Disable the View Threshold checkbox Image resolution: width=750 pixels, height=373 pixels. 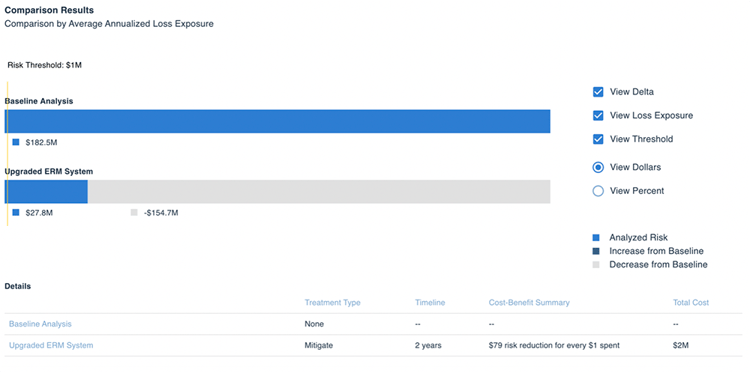(x=598, y=139)
